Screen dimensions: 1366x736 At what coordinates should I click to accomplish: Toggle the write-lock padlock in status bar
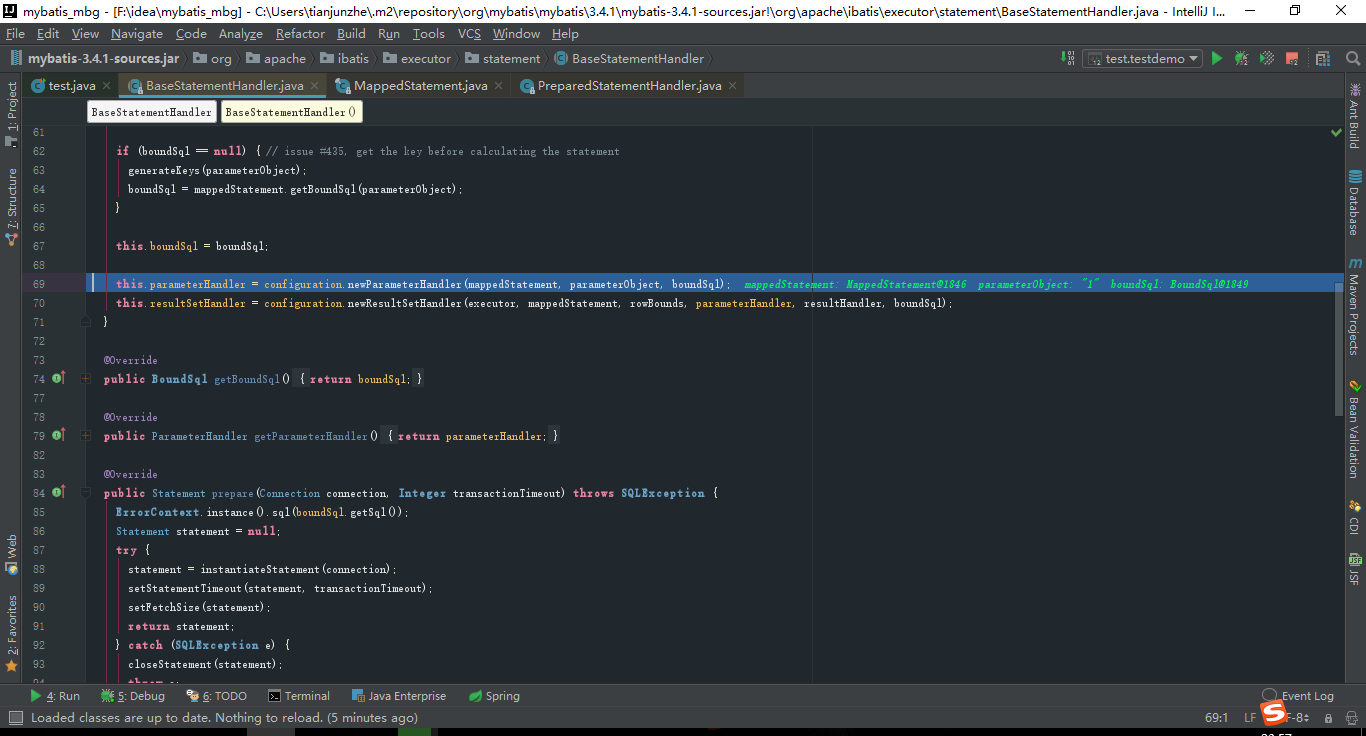[1329, 719]
